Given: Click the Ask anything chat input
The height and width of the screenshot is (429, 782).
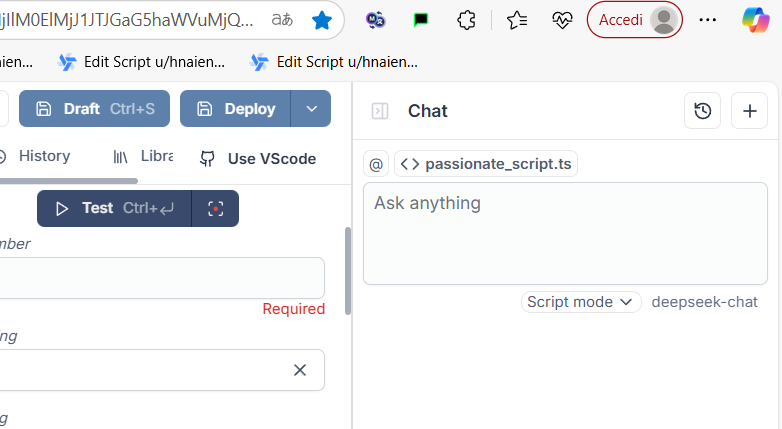Looking at the screenshot, I should [x=565, y=233].
